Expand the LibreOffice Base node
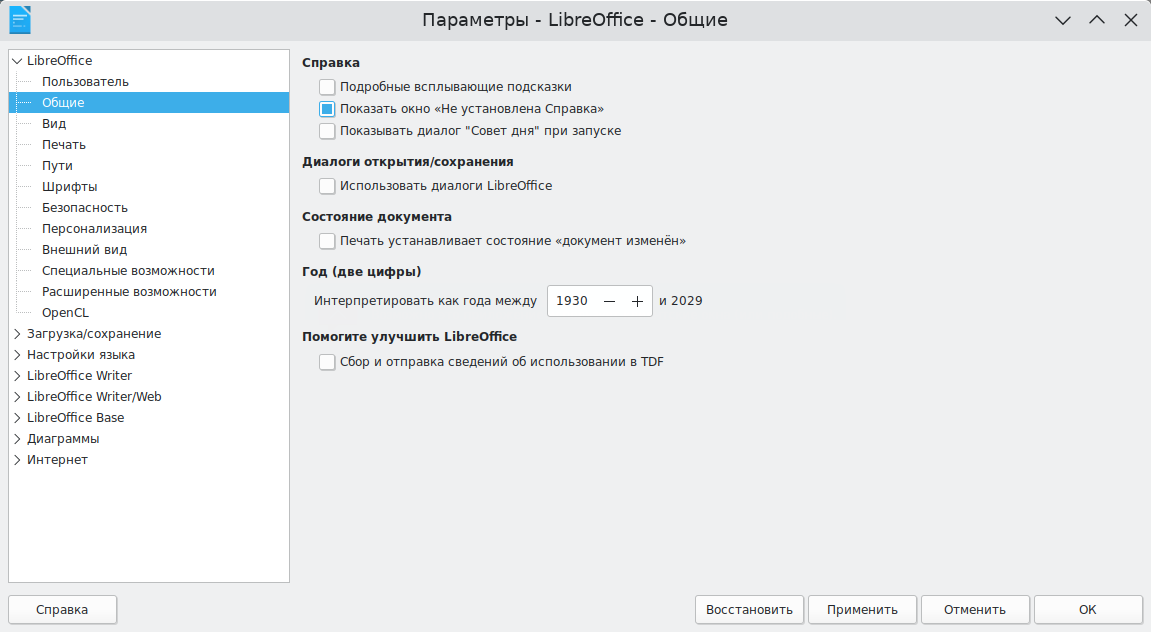The width and height of the screenshot is (1151, 632). [x=17, y=418]
